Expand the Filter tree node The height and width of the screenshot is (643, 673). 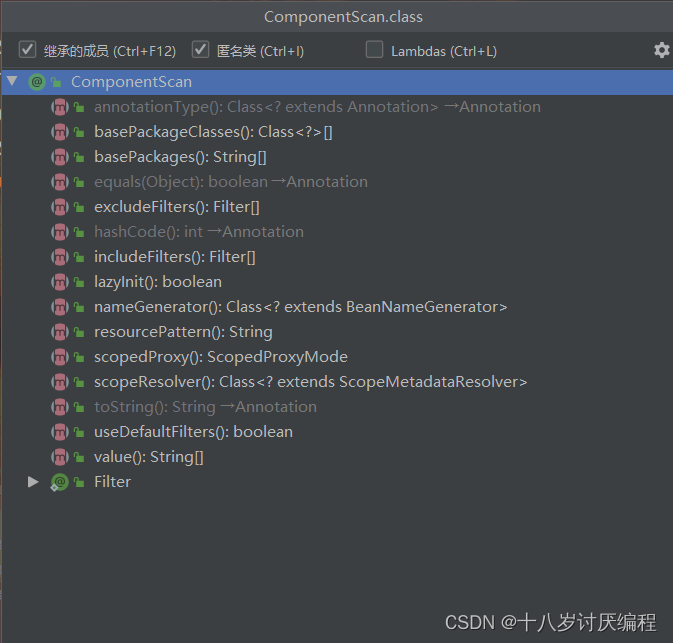coord(33,482)
